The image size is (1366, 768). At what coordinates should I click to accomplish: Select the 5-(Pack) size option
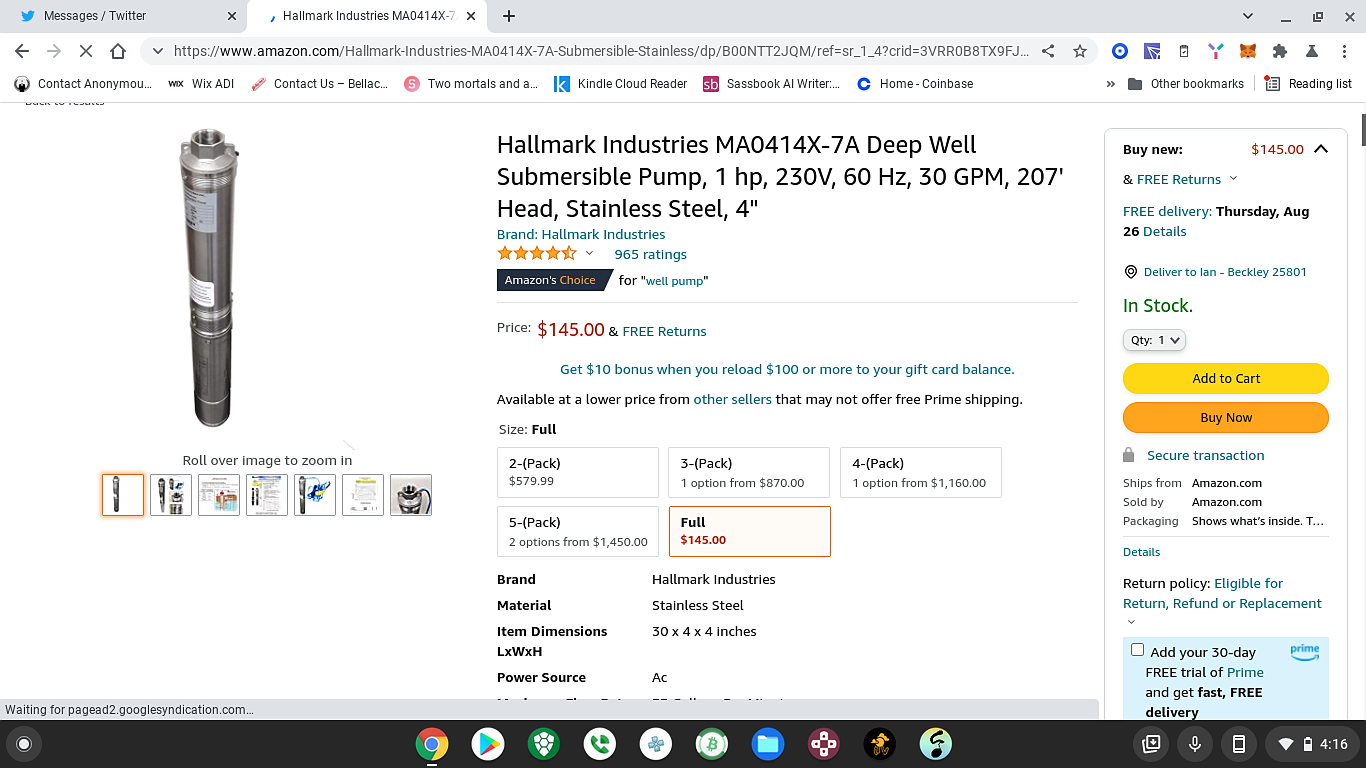(x=578, y=531)
